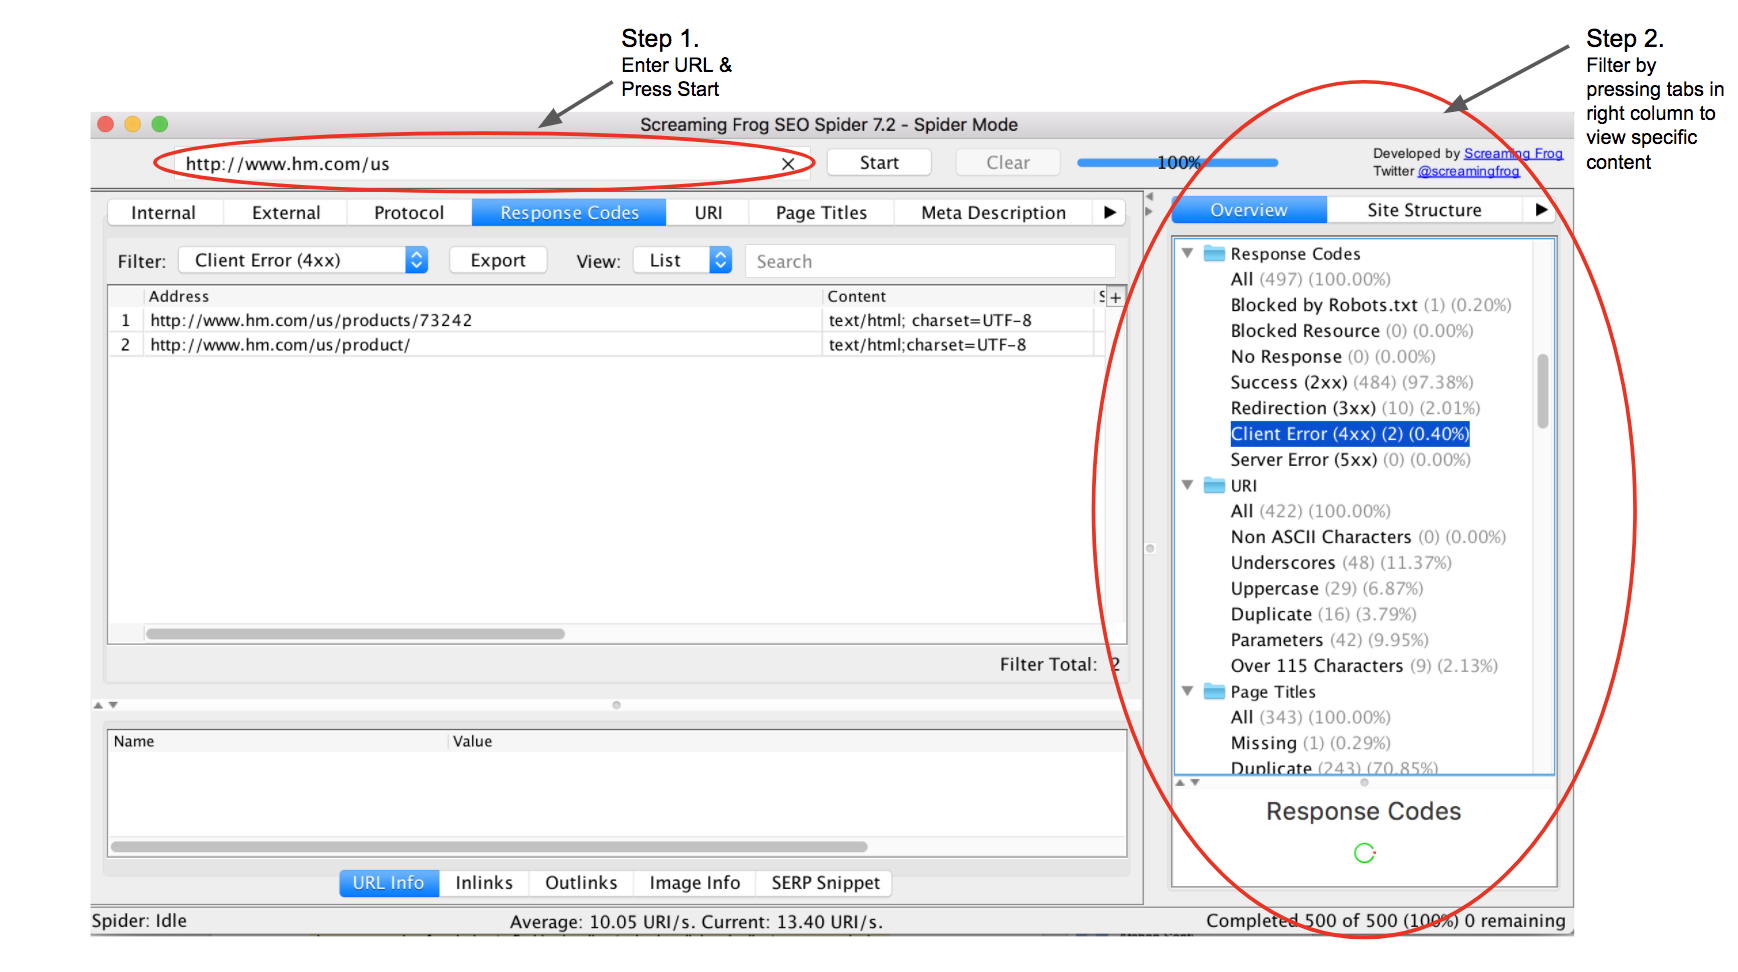Click the details pane horizontal scrollbar
The width and height of the screenshot is (1738, 972).
click(489, 847)
